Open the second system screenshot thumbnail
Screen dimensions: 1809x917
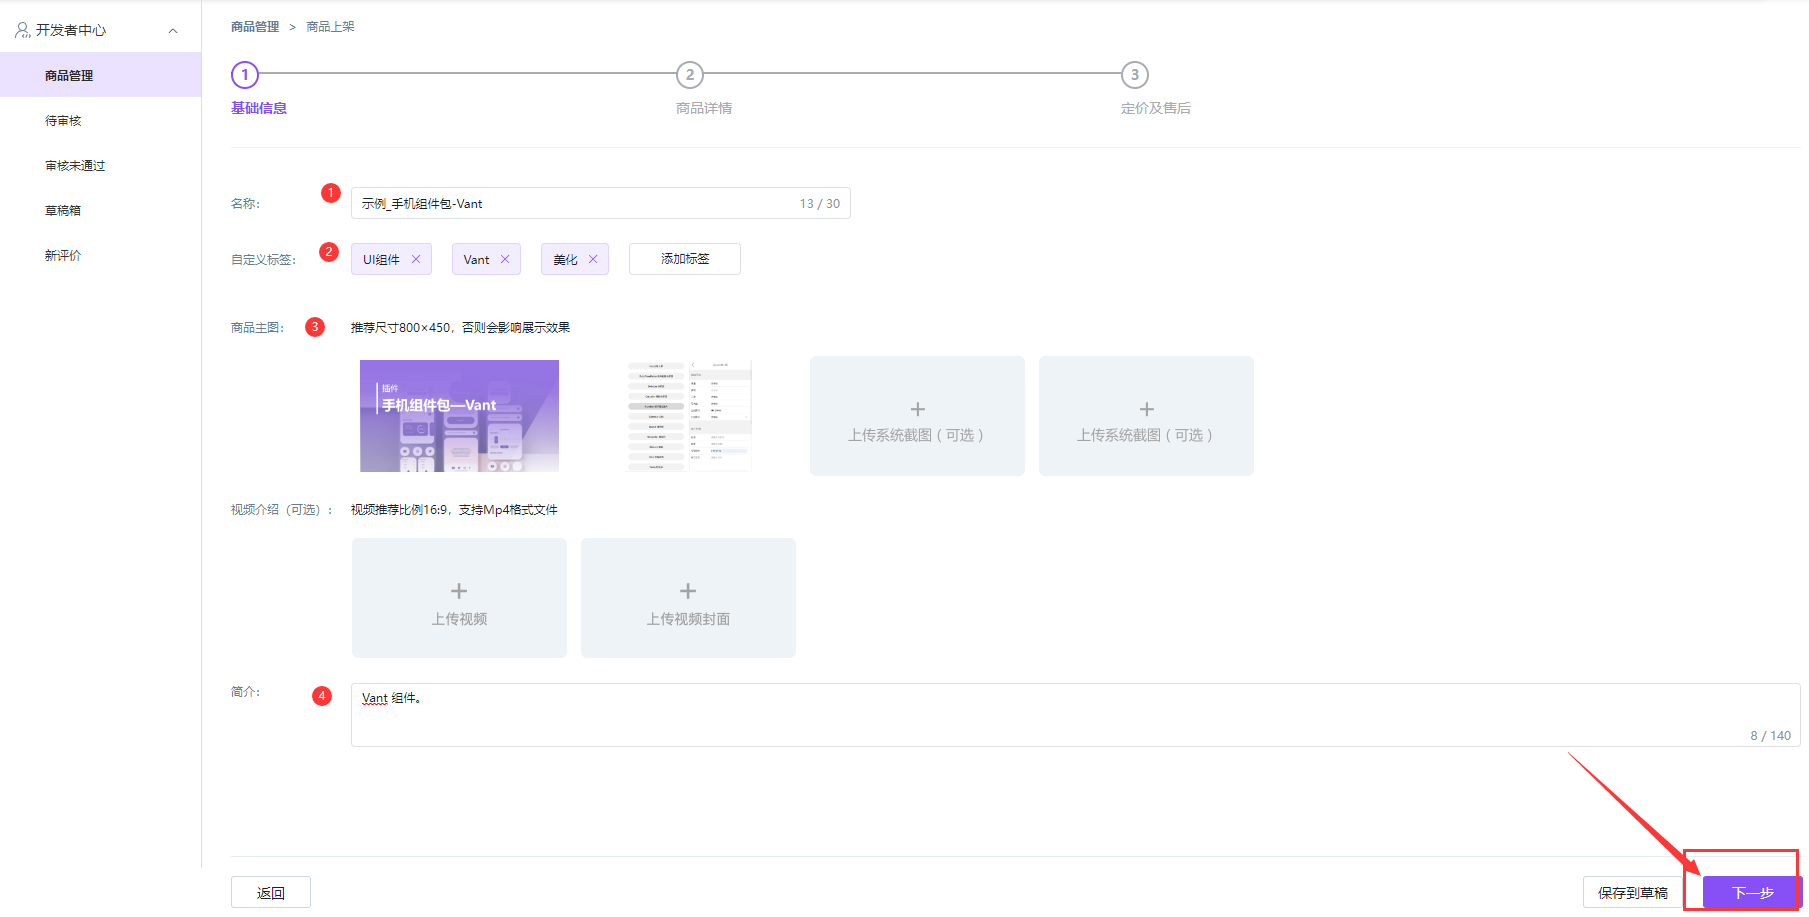coord(689,416)
